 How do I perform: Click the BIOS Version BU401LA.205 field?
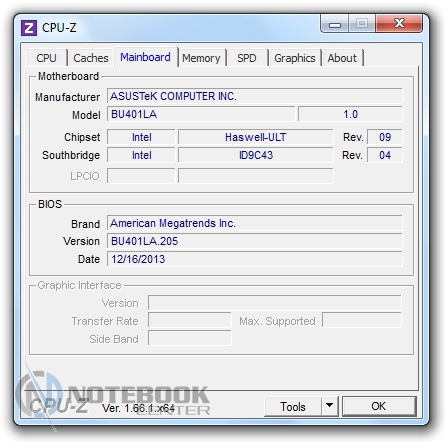coord(255,241)
